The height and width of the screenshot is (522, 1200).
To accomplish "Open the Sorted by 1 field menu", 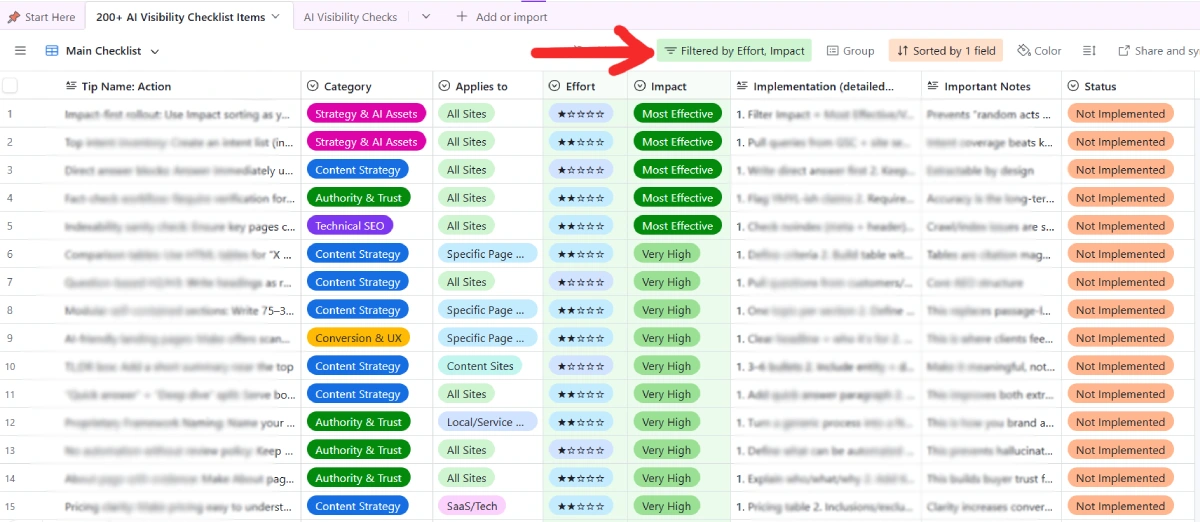I will [x=946, y=51].
